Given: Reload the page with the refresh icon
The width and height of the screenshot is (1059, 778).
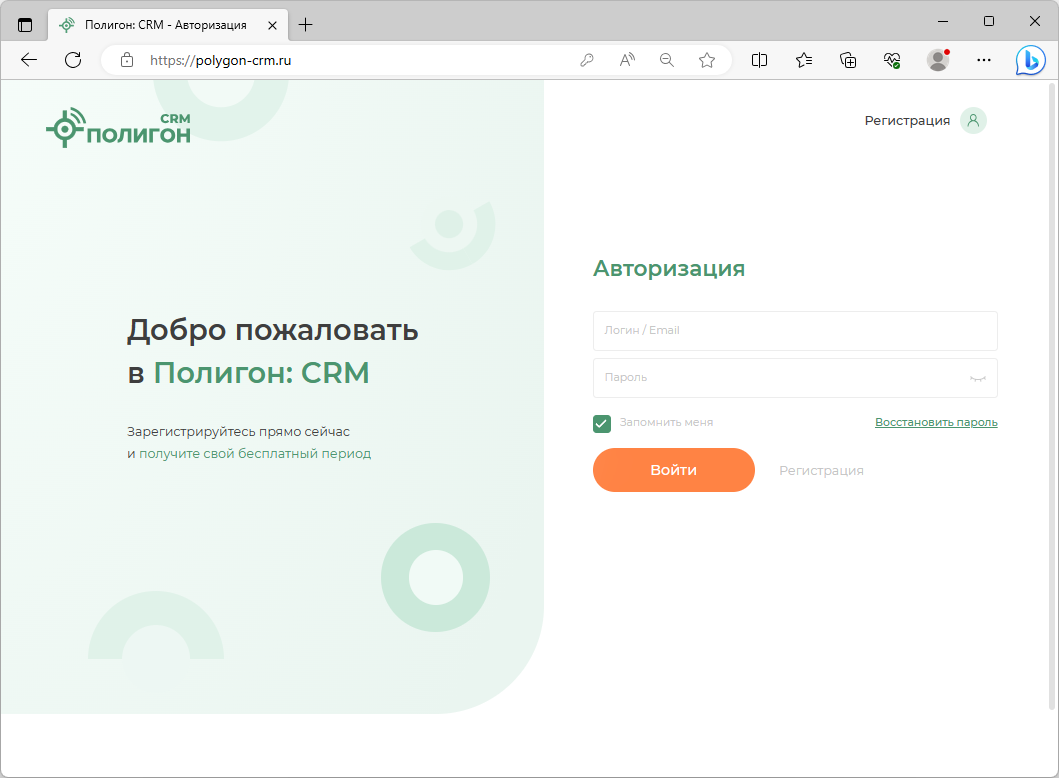Looking at the screenshot, I should pyautogui.click(x=73, y=60).
